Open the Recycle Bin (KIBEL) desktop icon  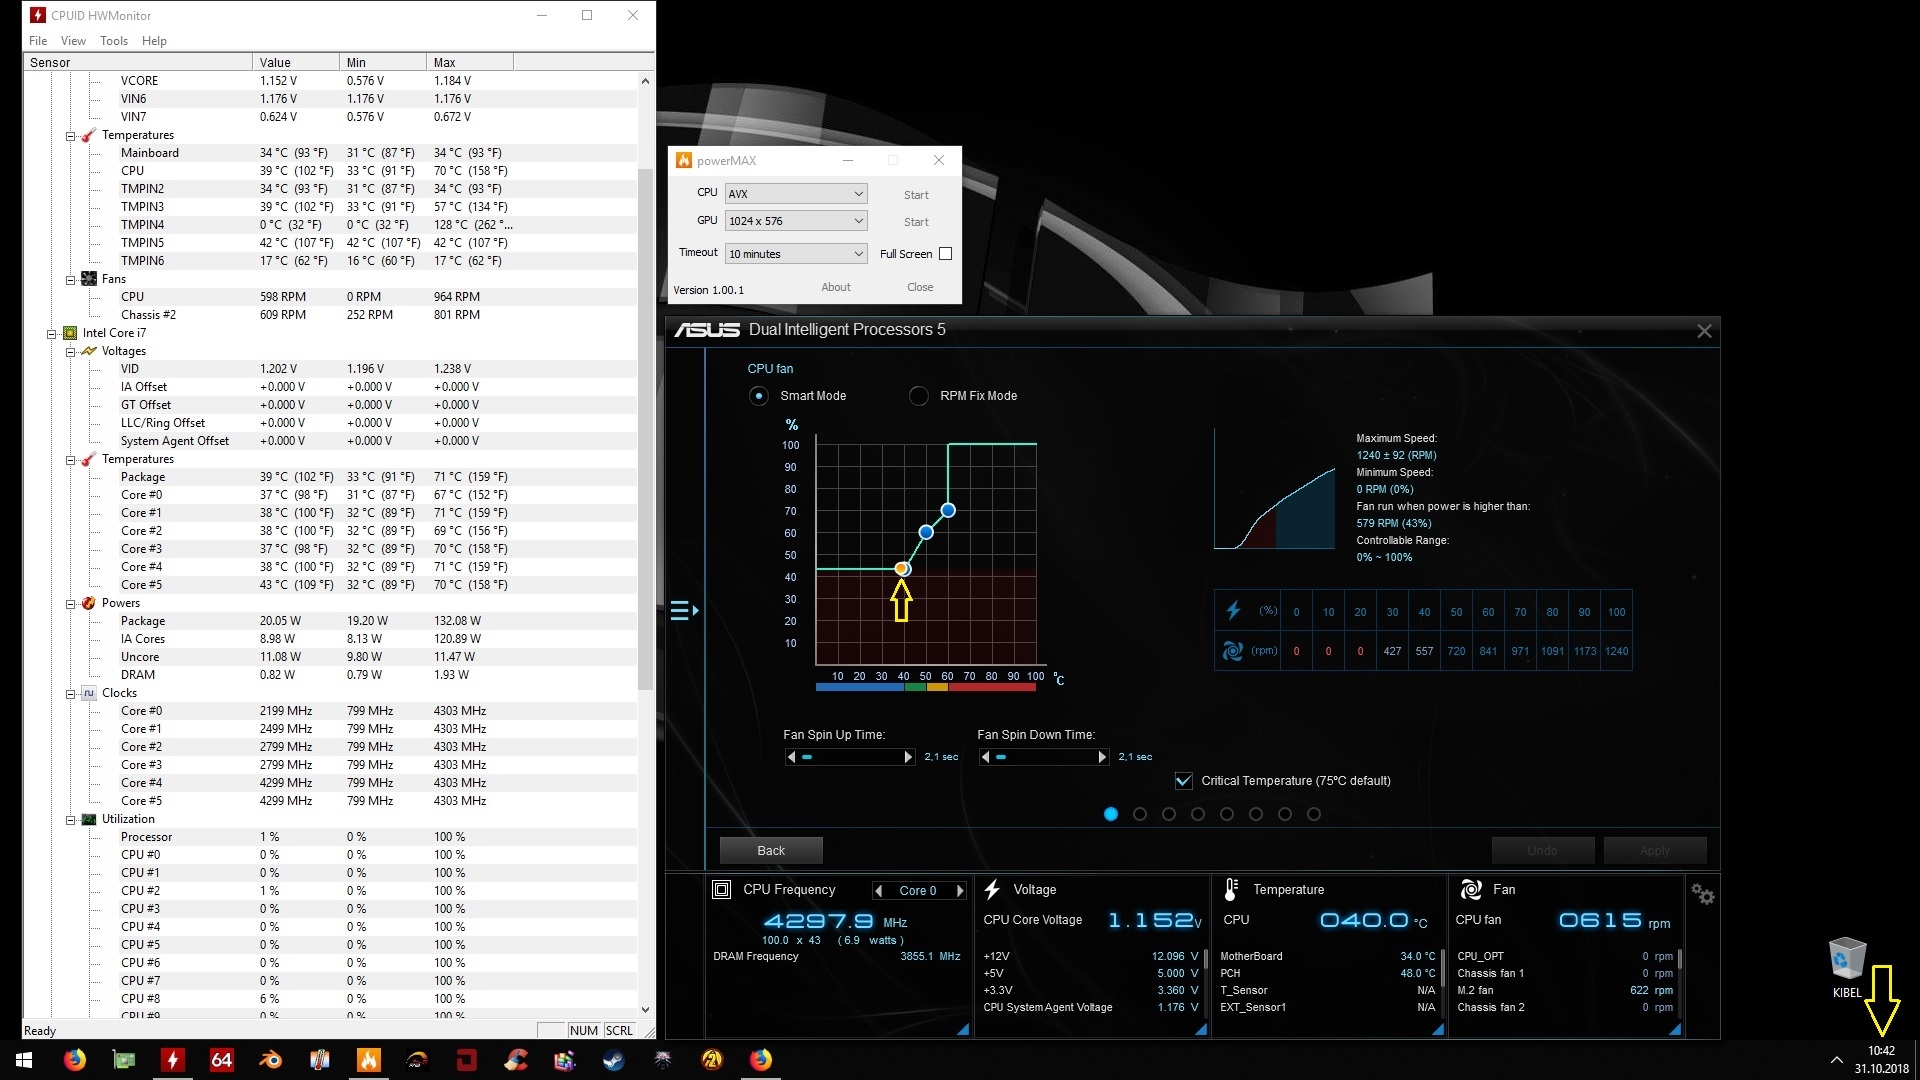(1846, 960)
